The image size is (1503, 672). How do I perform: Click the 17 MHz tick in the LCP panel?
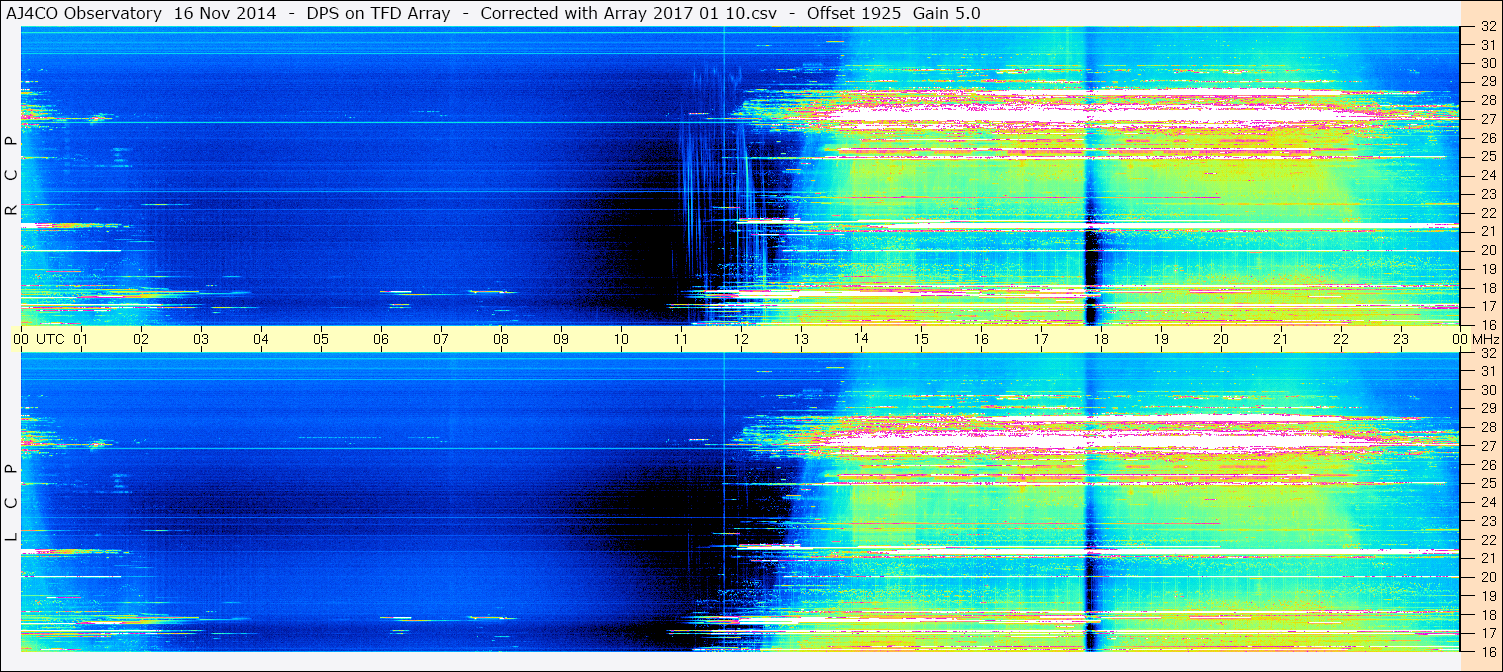point(1487,633)
